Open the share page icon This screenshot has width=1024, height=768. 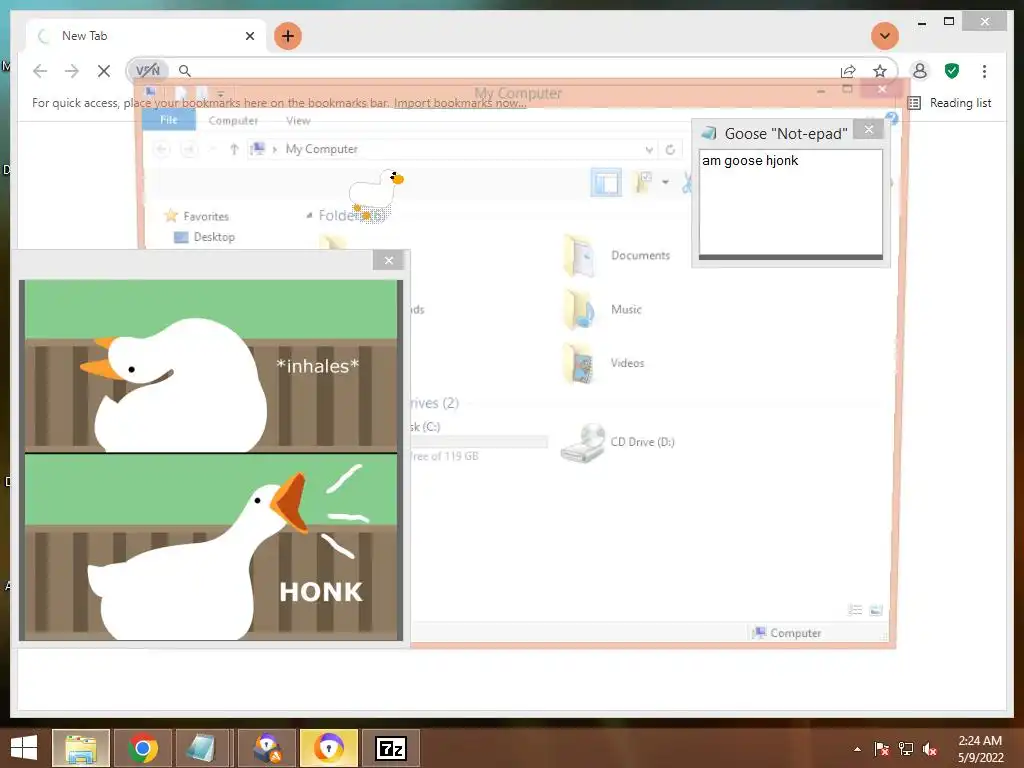coord(848,71)
